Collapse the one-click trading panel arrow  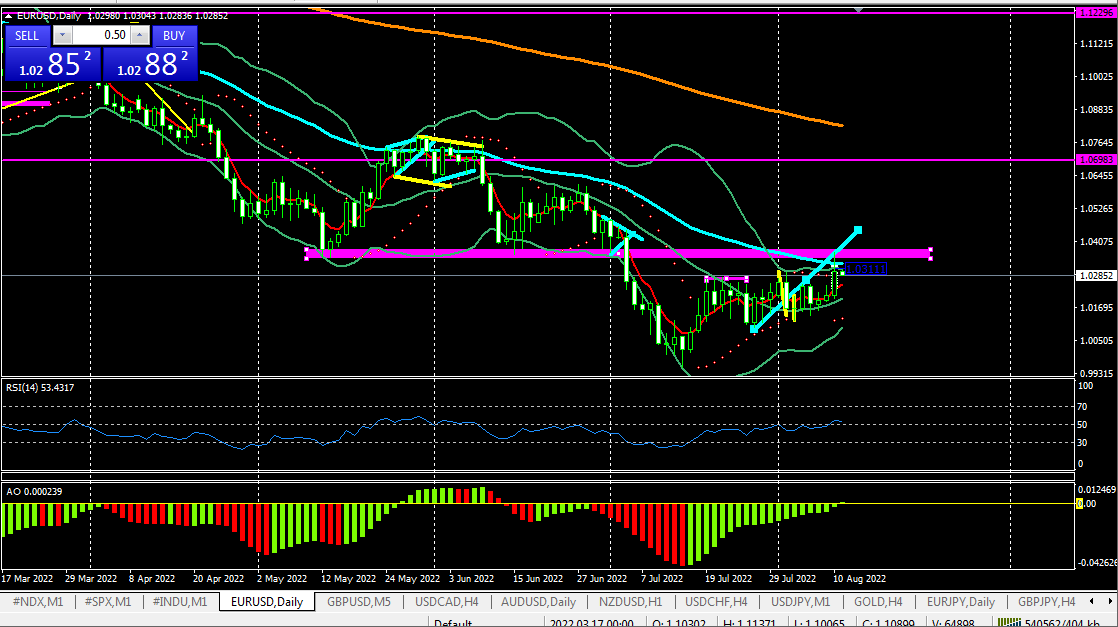[x=9, y=16]
